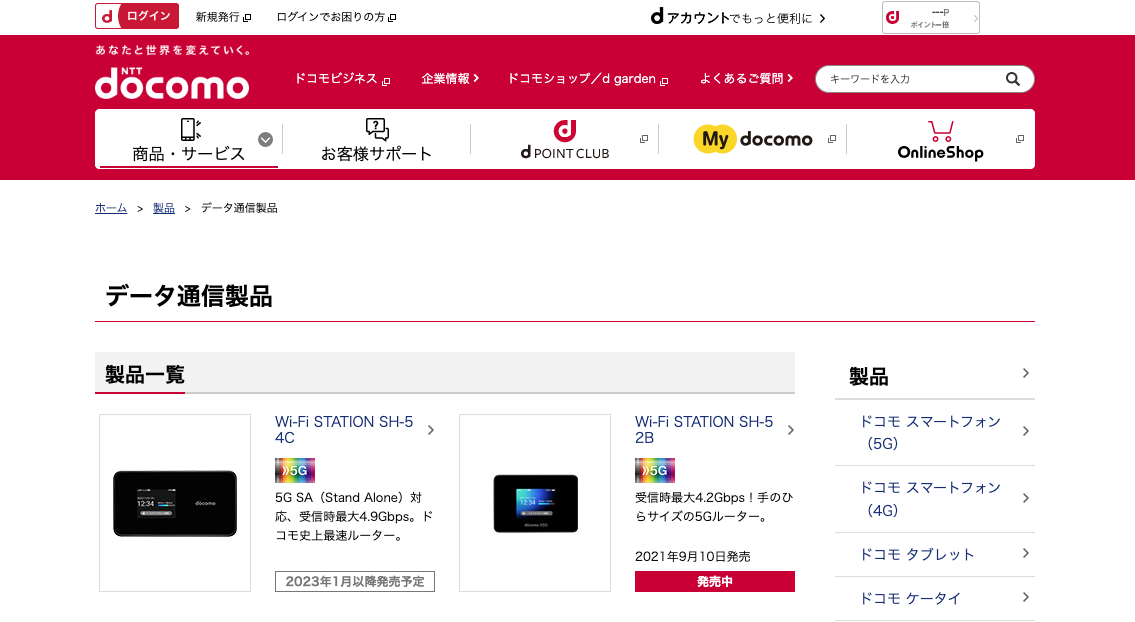Click external-link icon beside My docomo
Screen dimensions: 1135x622
pos(832,139)
